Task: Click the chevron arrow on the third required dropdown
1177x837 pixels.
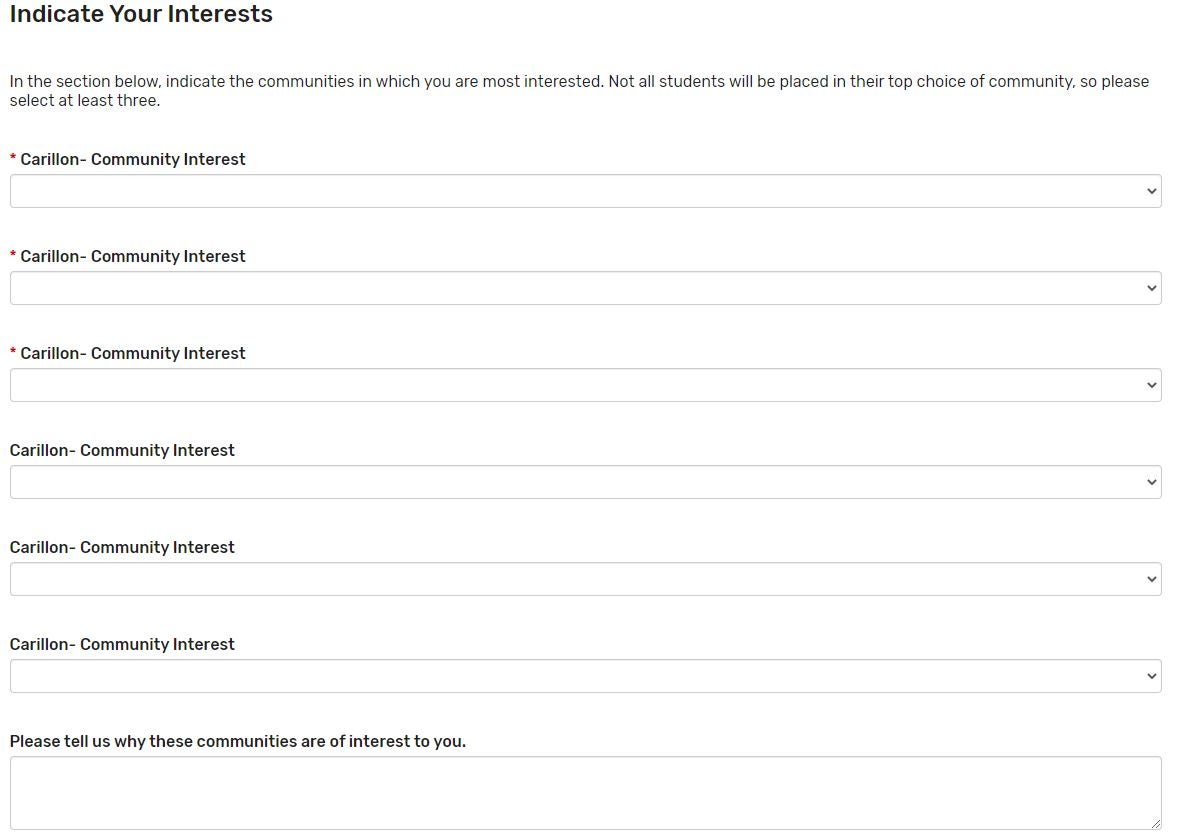Action: coord(1151,385)
